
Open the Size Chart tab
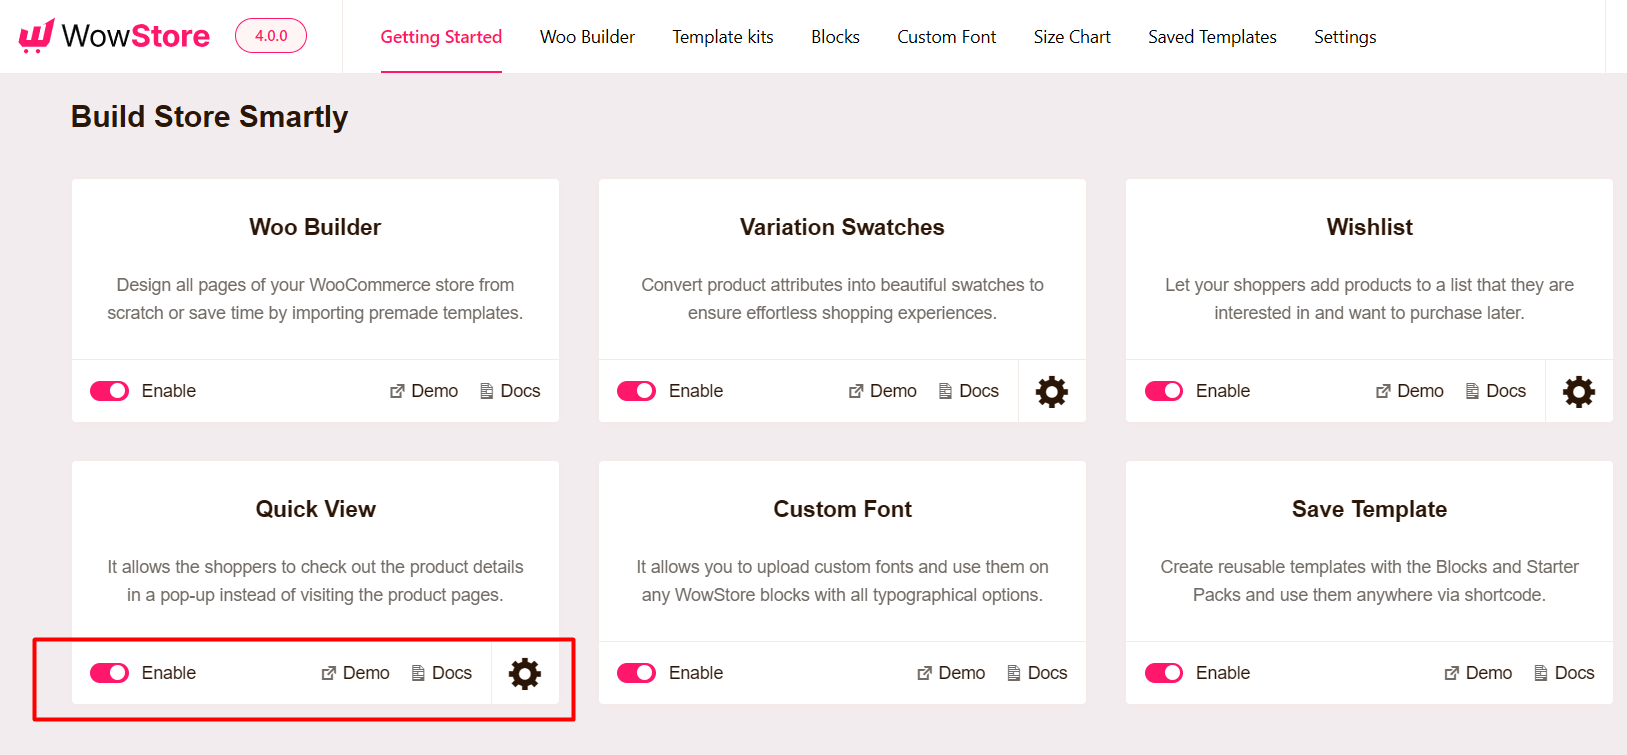[1071, 37]
